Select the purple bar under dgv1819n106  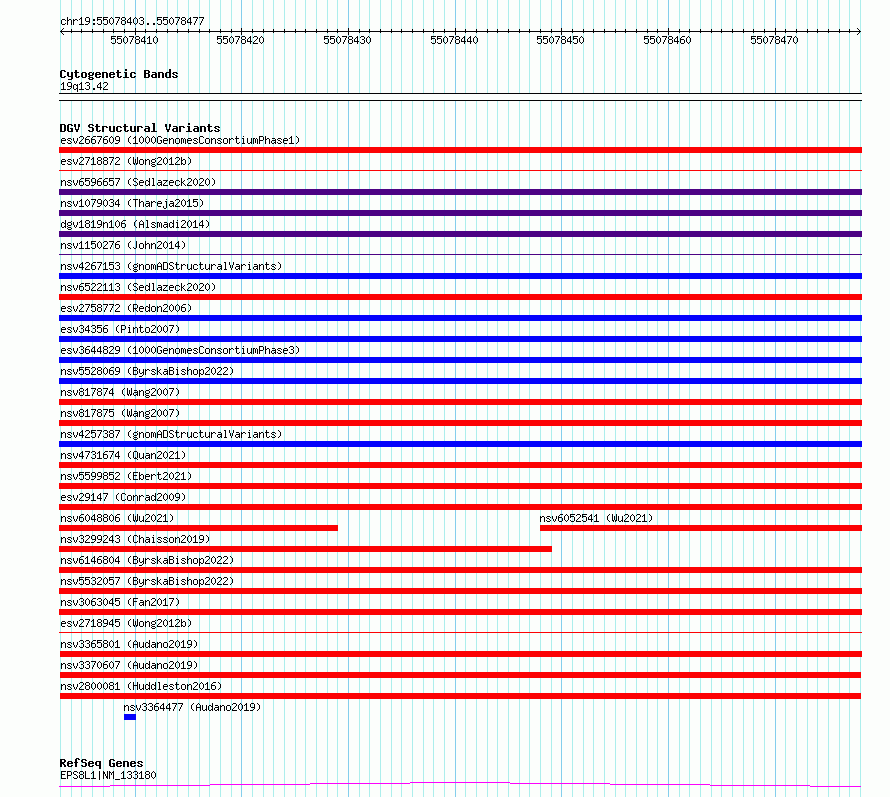coord(460,234)
